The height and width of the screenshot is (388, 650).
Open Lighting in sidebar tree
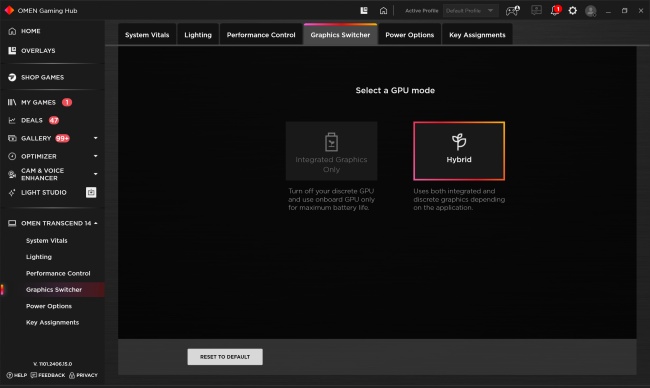coord(39,257)
